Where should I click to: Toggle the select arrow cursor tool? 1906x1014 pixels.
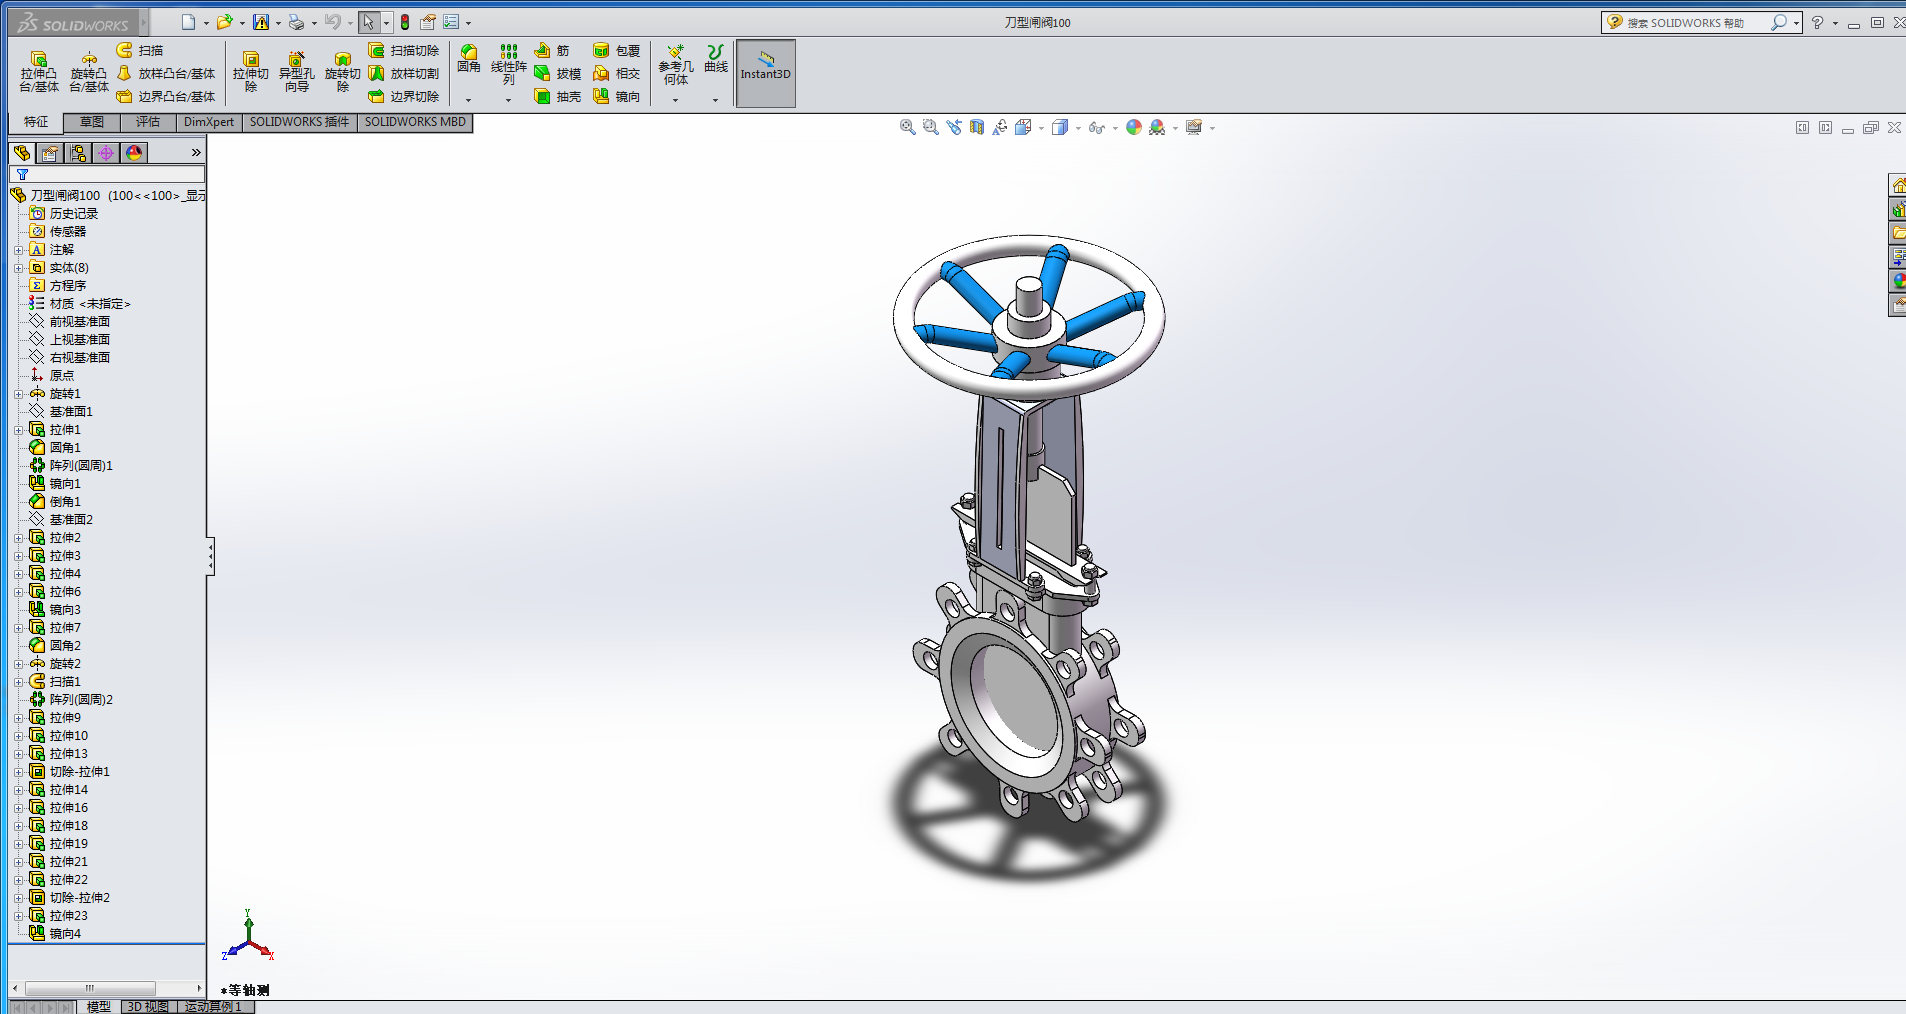[369, 22]
